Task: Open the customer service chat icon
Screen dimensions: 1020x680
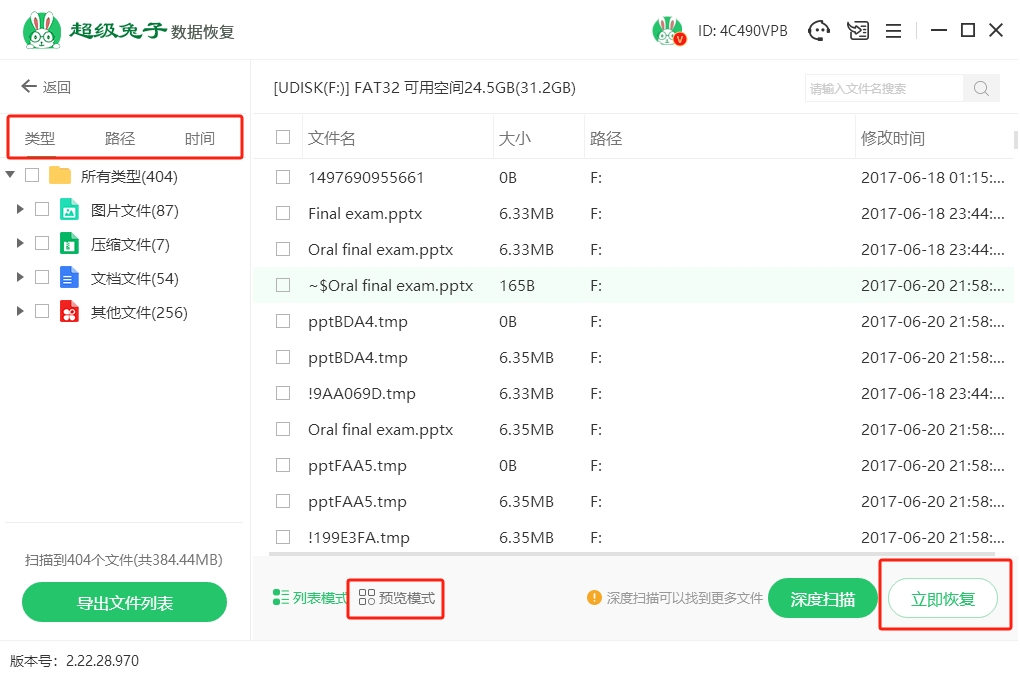Action: [x=820, y=31]
